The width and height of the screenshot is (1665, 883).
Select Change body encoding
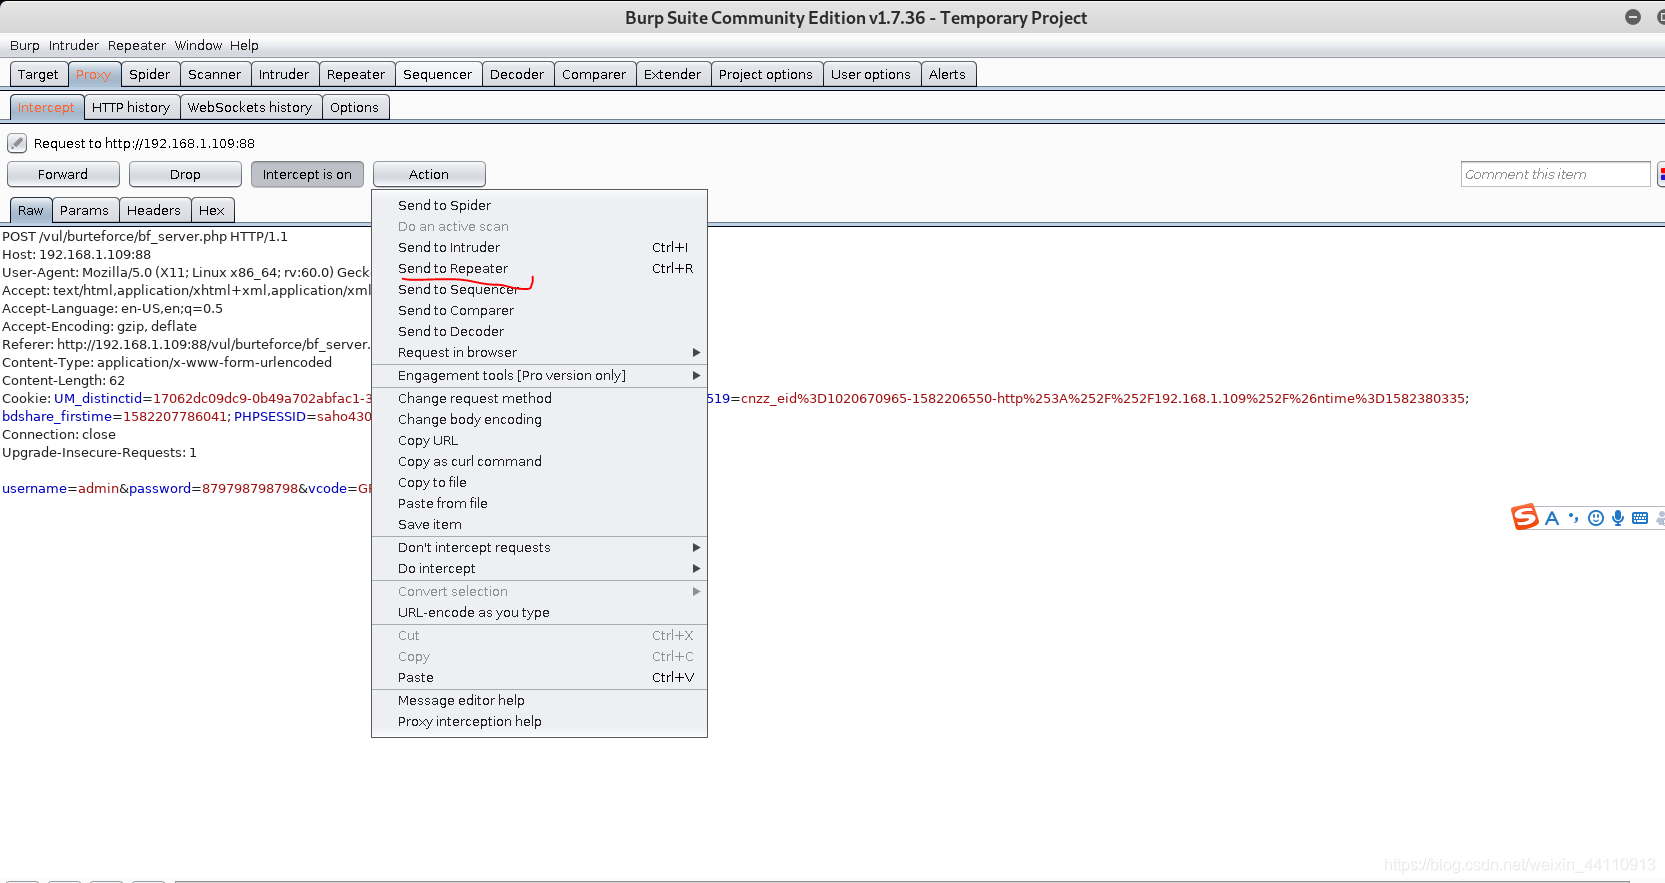(539, 419)
